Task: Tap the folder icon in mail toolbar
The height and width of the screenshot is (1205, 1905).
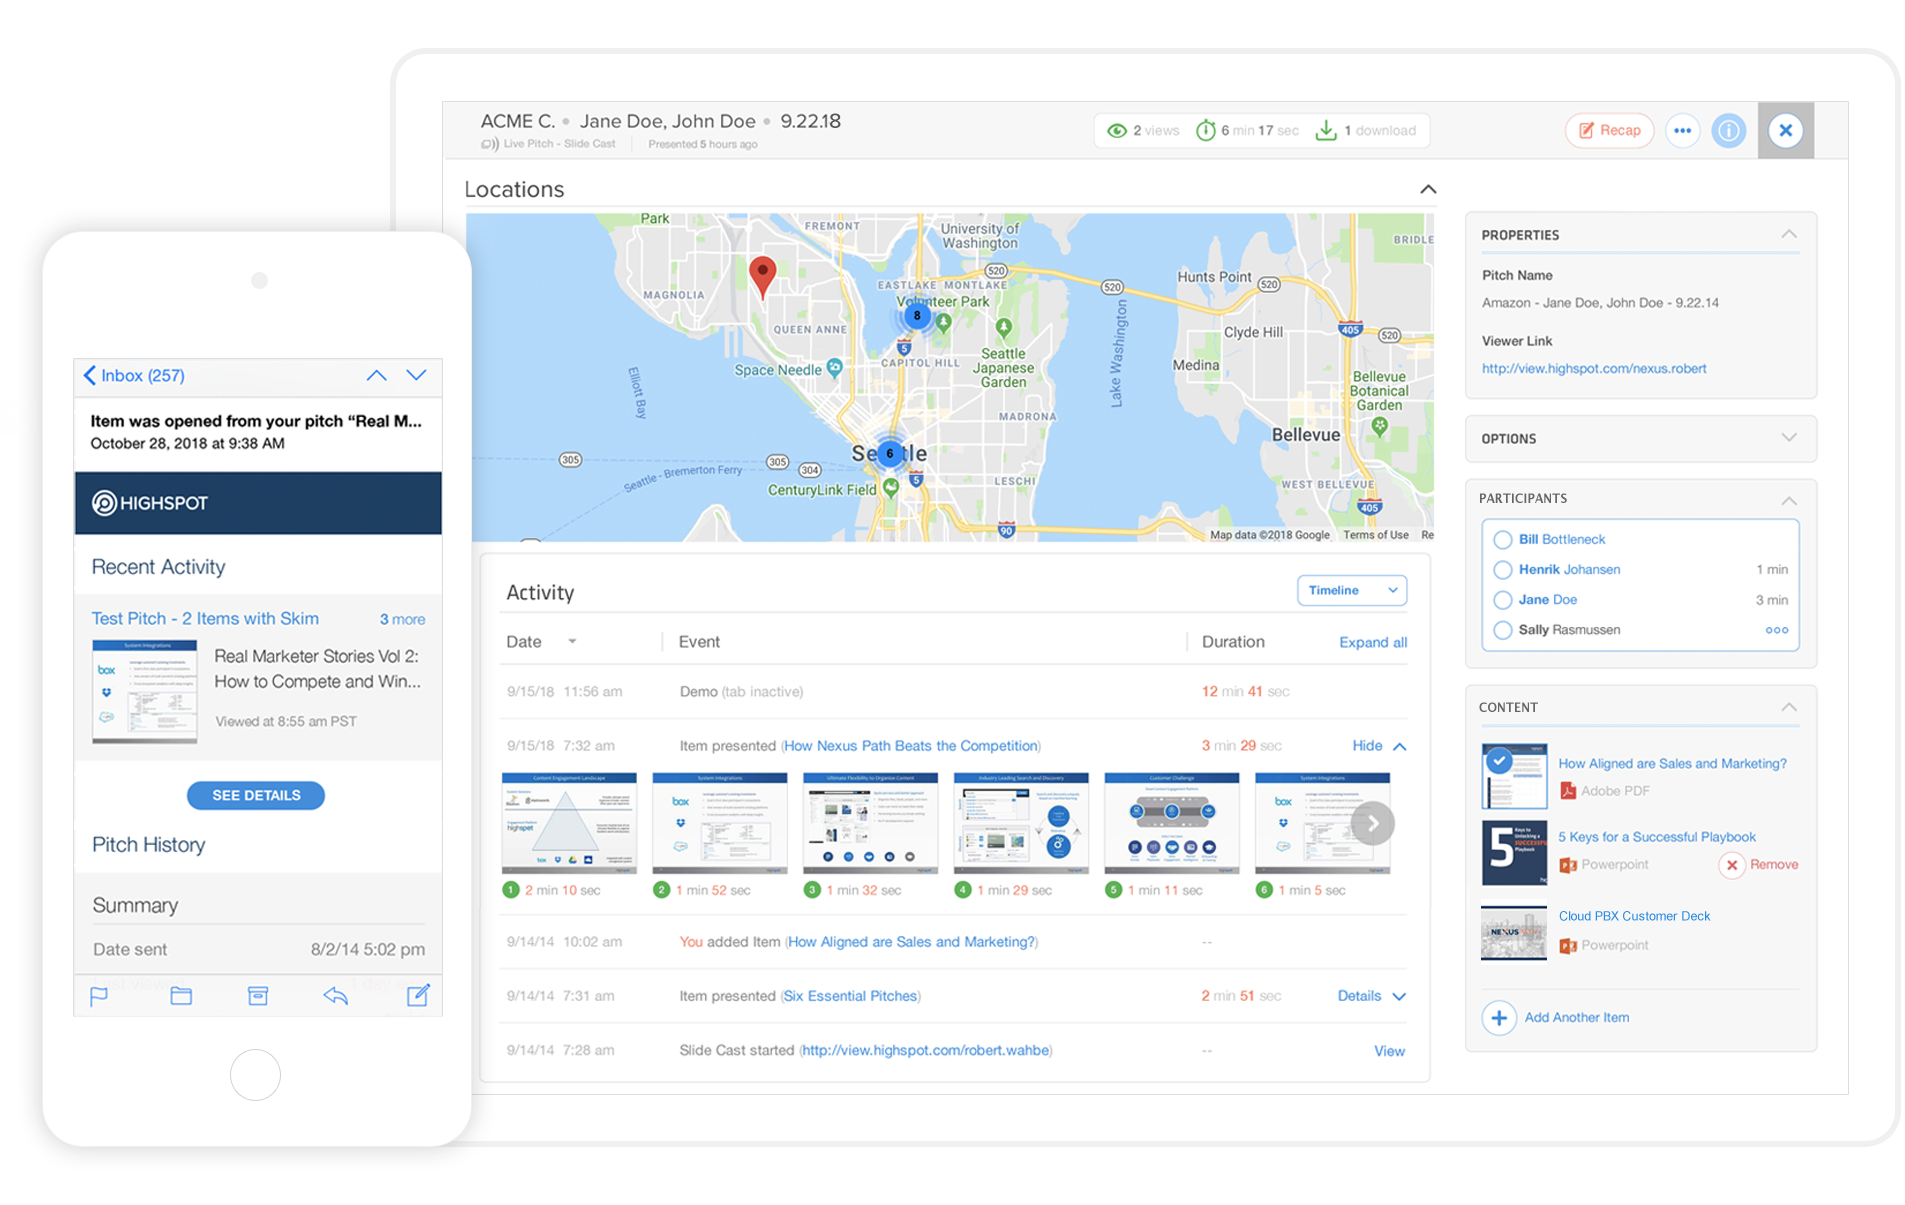Action: pos(180,995)
